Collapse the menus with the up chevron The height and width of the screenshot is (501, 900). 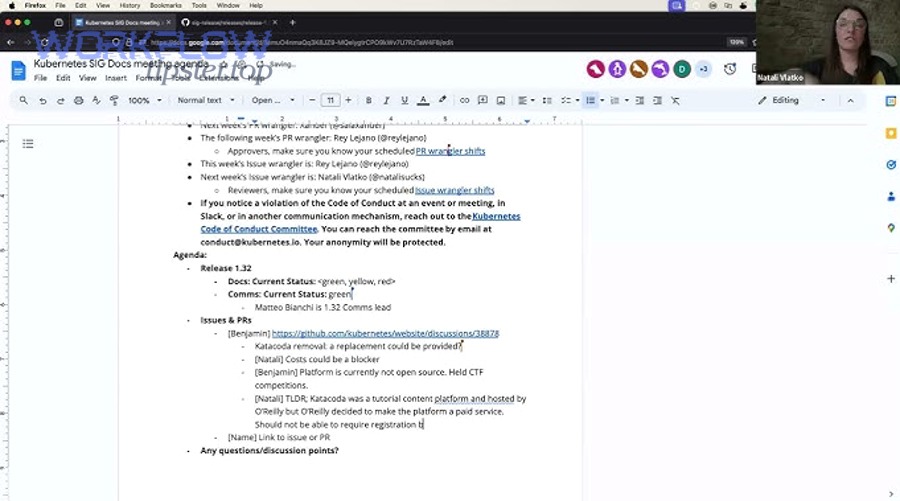click(851, 100)
